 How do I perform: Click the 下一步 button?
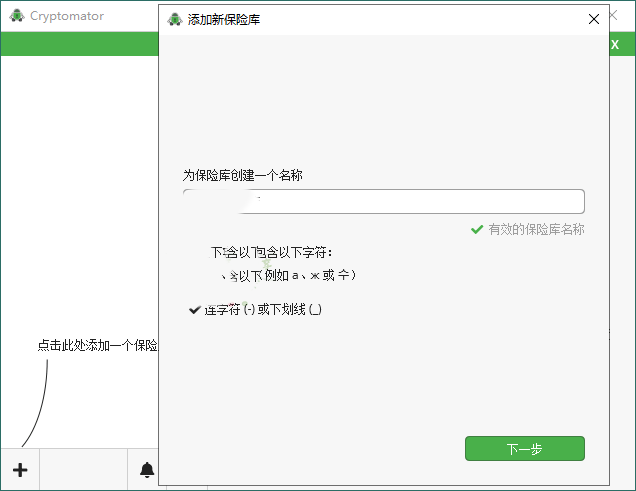(524, 448)
